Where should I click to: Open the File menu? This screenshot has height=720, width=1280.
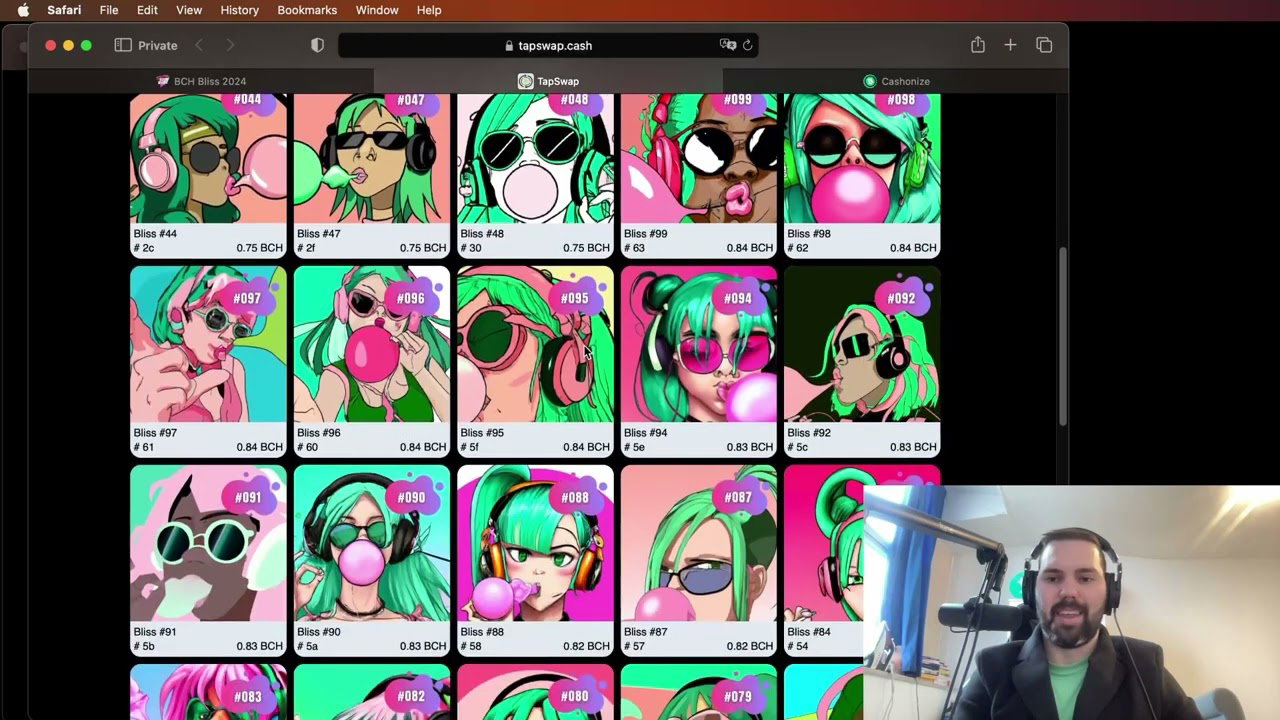pyautogui.click(x=109, y=10)
